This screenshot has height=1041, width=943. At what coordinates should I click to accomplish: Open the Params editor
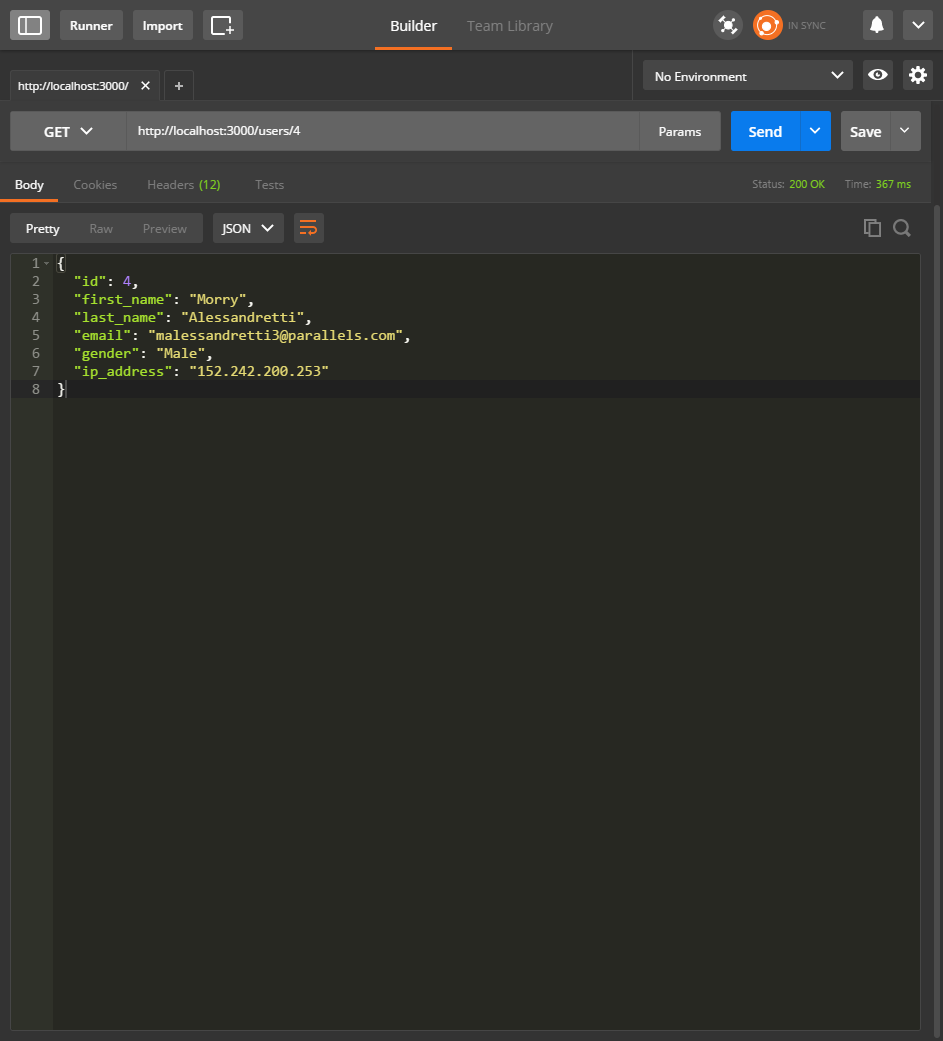680,131
